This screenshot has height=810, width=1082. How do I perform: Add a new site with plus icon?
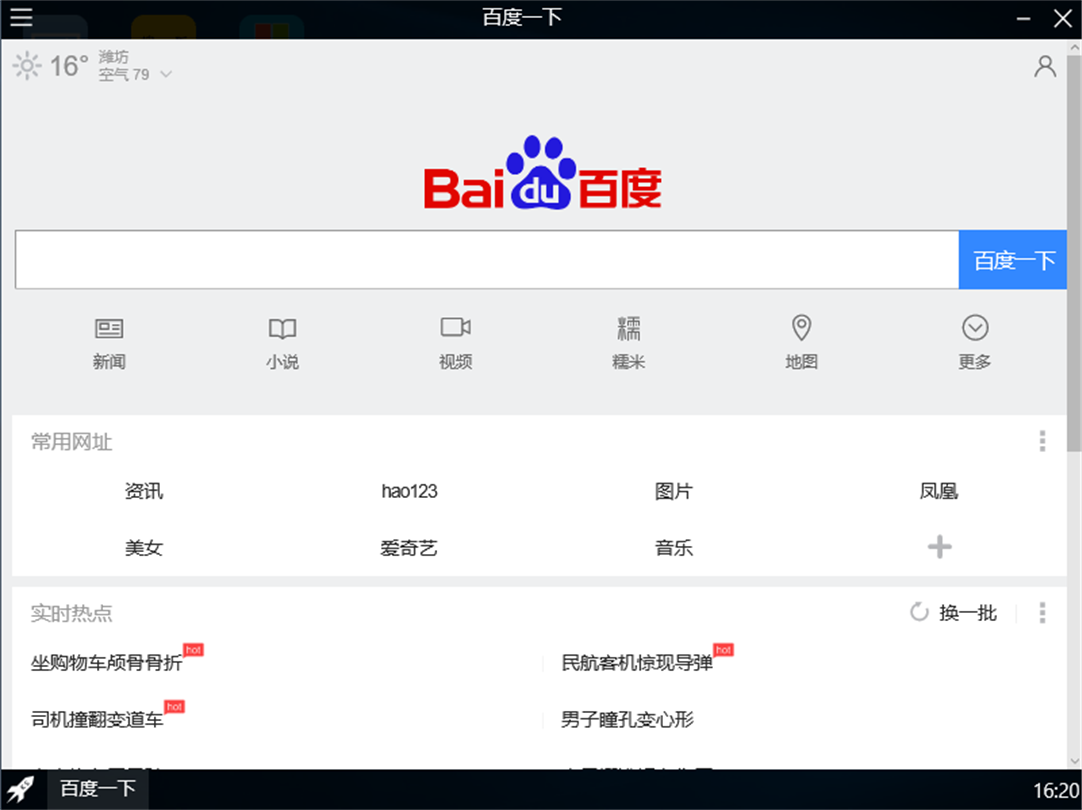(939, 547)
